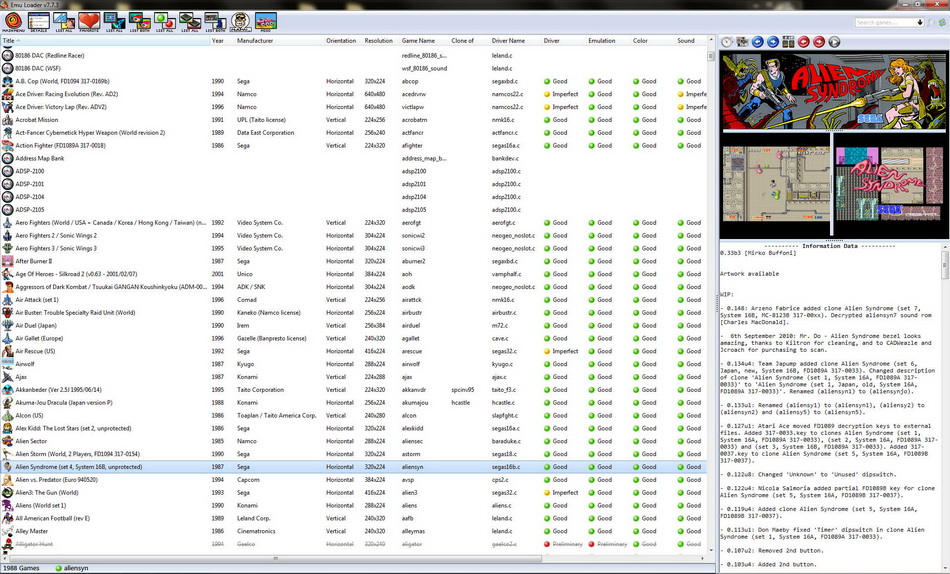The width and height of the screenshot is (950, 574).
Task: Click the blue left arrow button
Action: [757, 42]
